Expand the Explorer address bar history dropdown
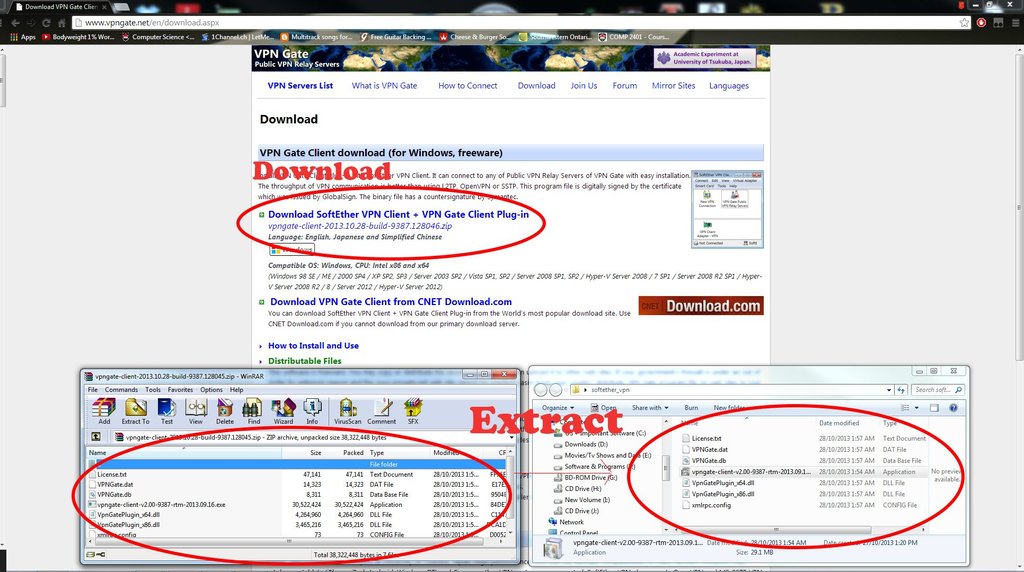Image resolution: width=1024 pixels, height=572 pixels. (889, 390)
